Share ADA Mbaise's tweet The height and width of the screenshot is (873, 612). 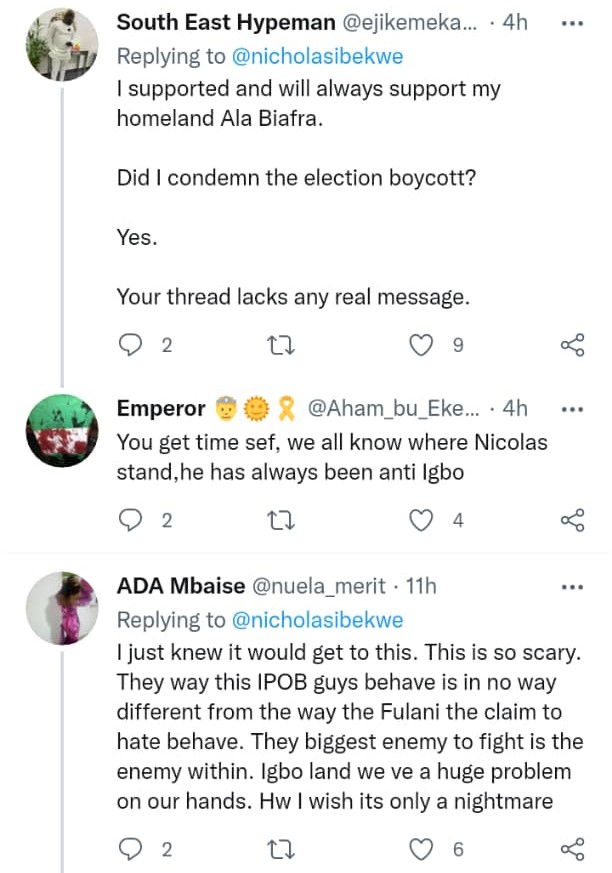(x=572, y=850)
